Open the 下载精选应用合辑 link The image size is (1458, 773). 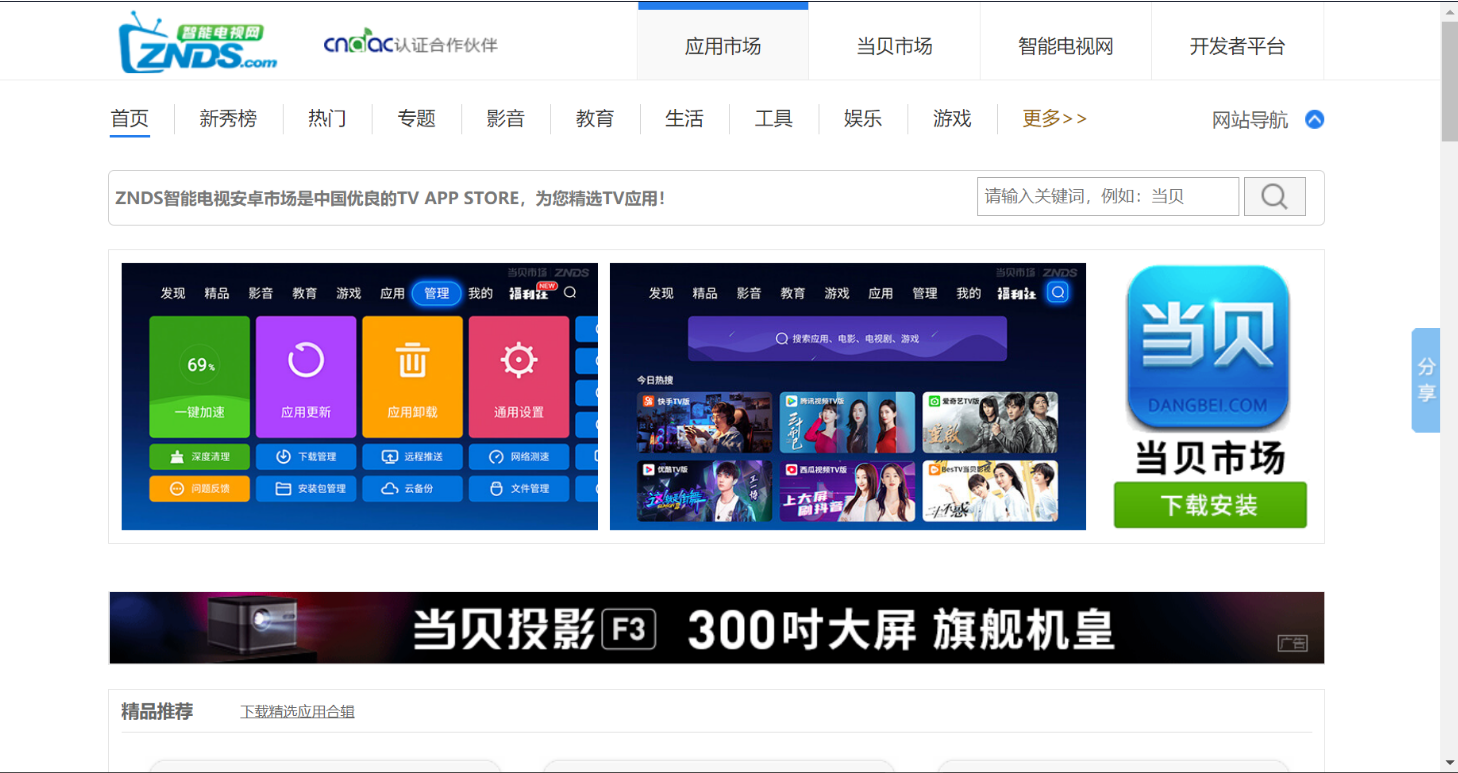(x=297, y=712)
